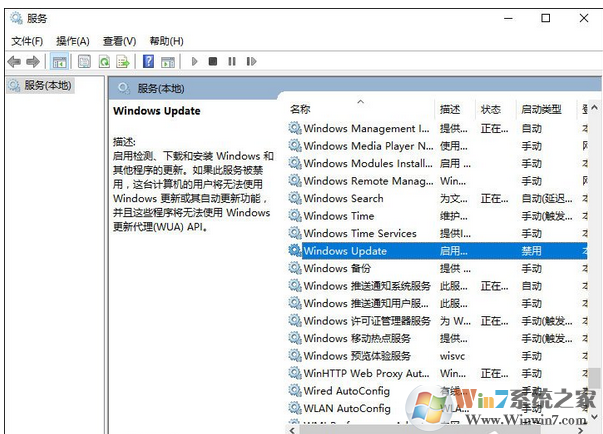
Task: Click the 自动(延迟 startup type of Windows Search
Action: click(x=547, y=199)
